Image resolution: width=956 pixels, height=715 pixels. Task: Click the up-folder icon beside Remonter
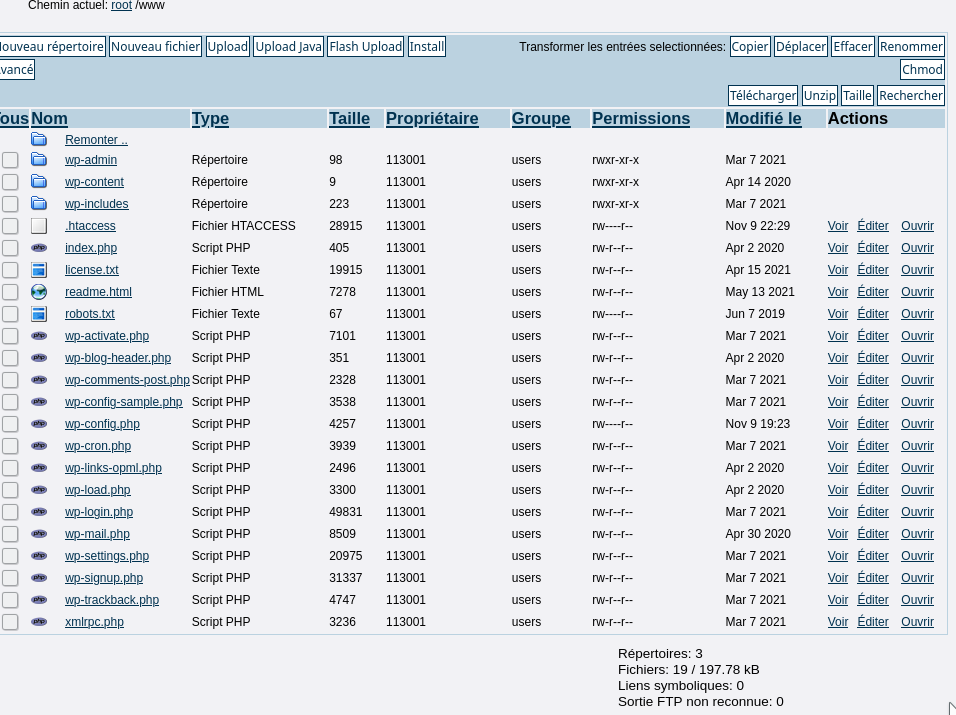click(x=39, y=140)
